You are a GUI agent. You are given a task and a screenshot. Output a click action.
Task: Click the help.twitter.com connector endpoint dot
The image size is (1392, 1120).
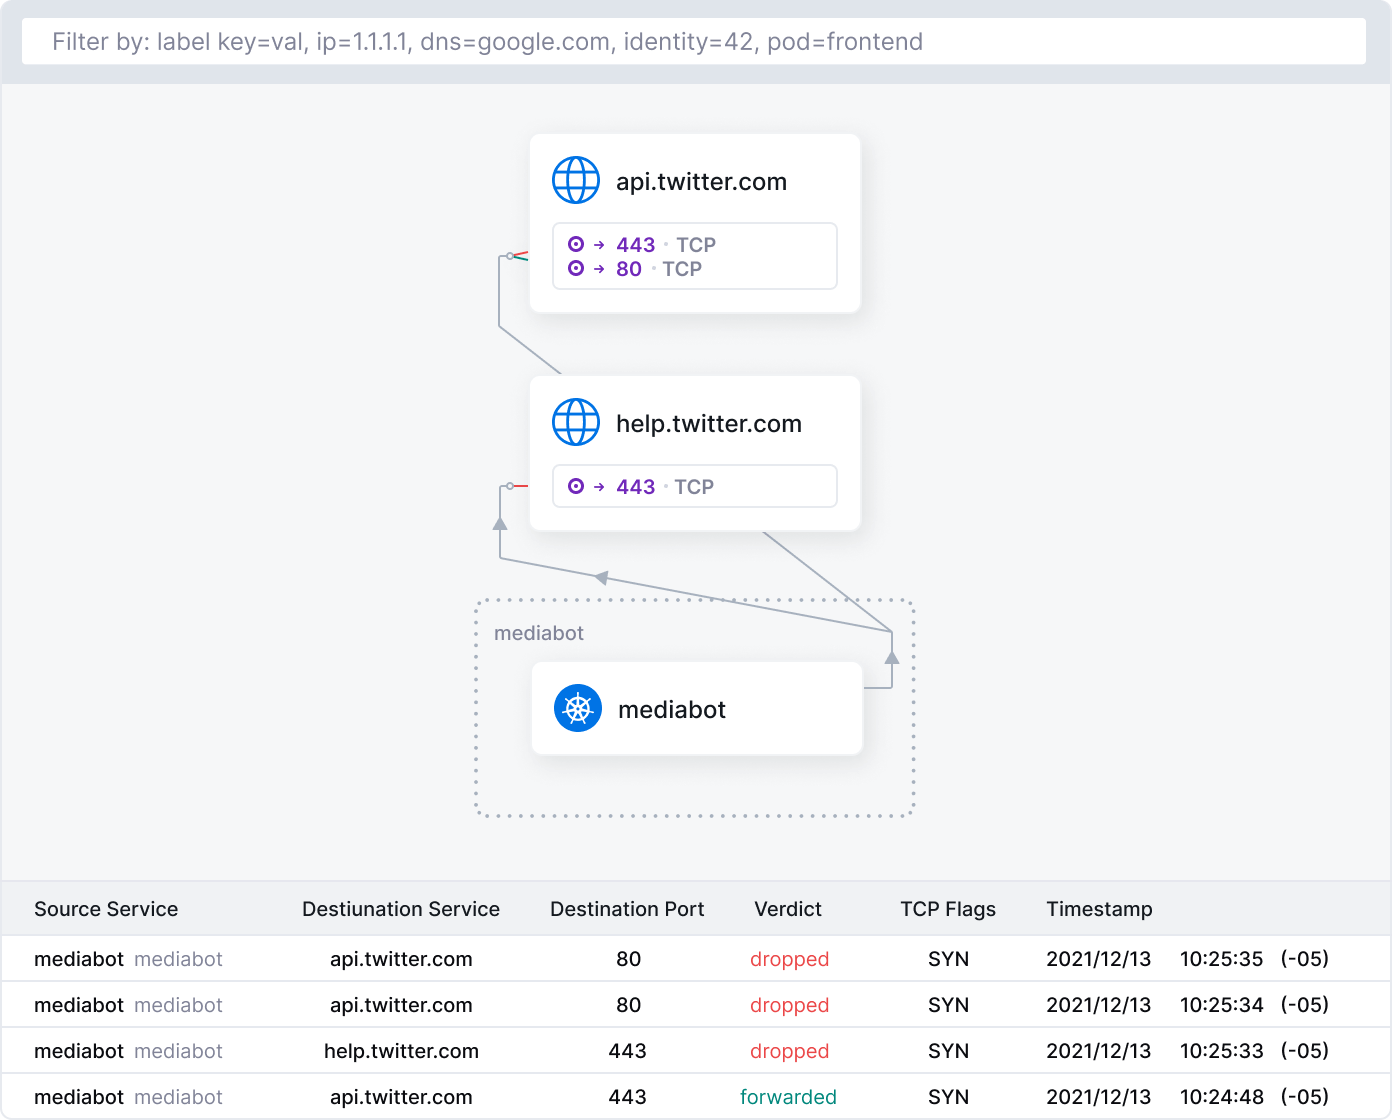click(x=510, y=486)
